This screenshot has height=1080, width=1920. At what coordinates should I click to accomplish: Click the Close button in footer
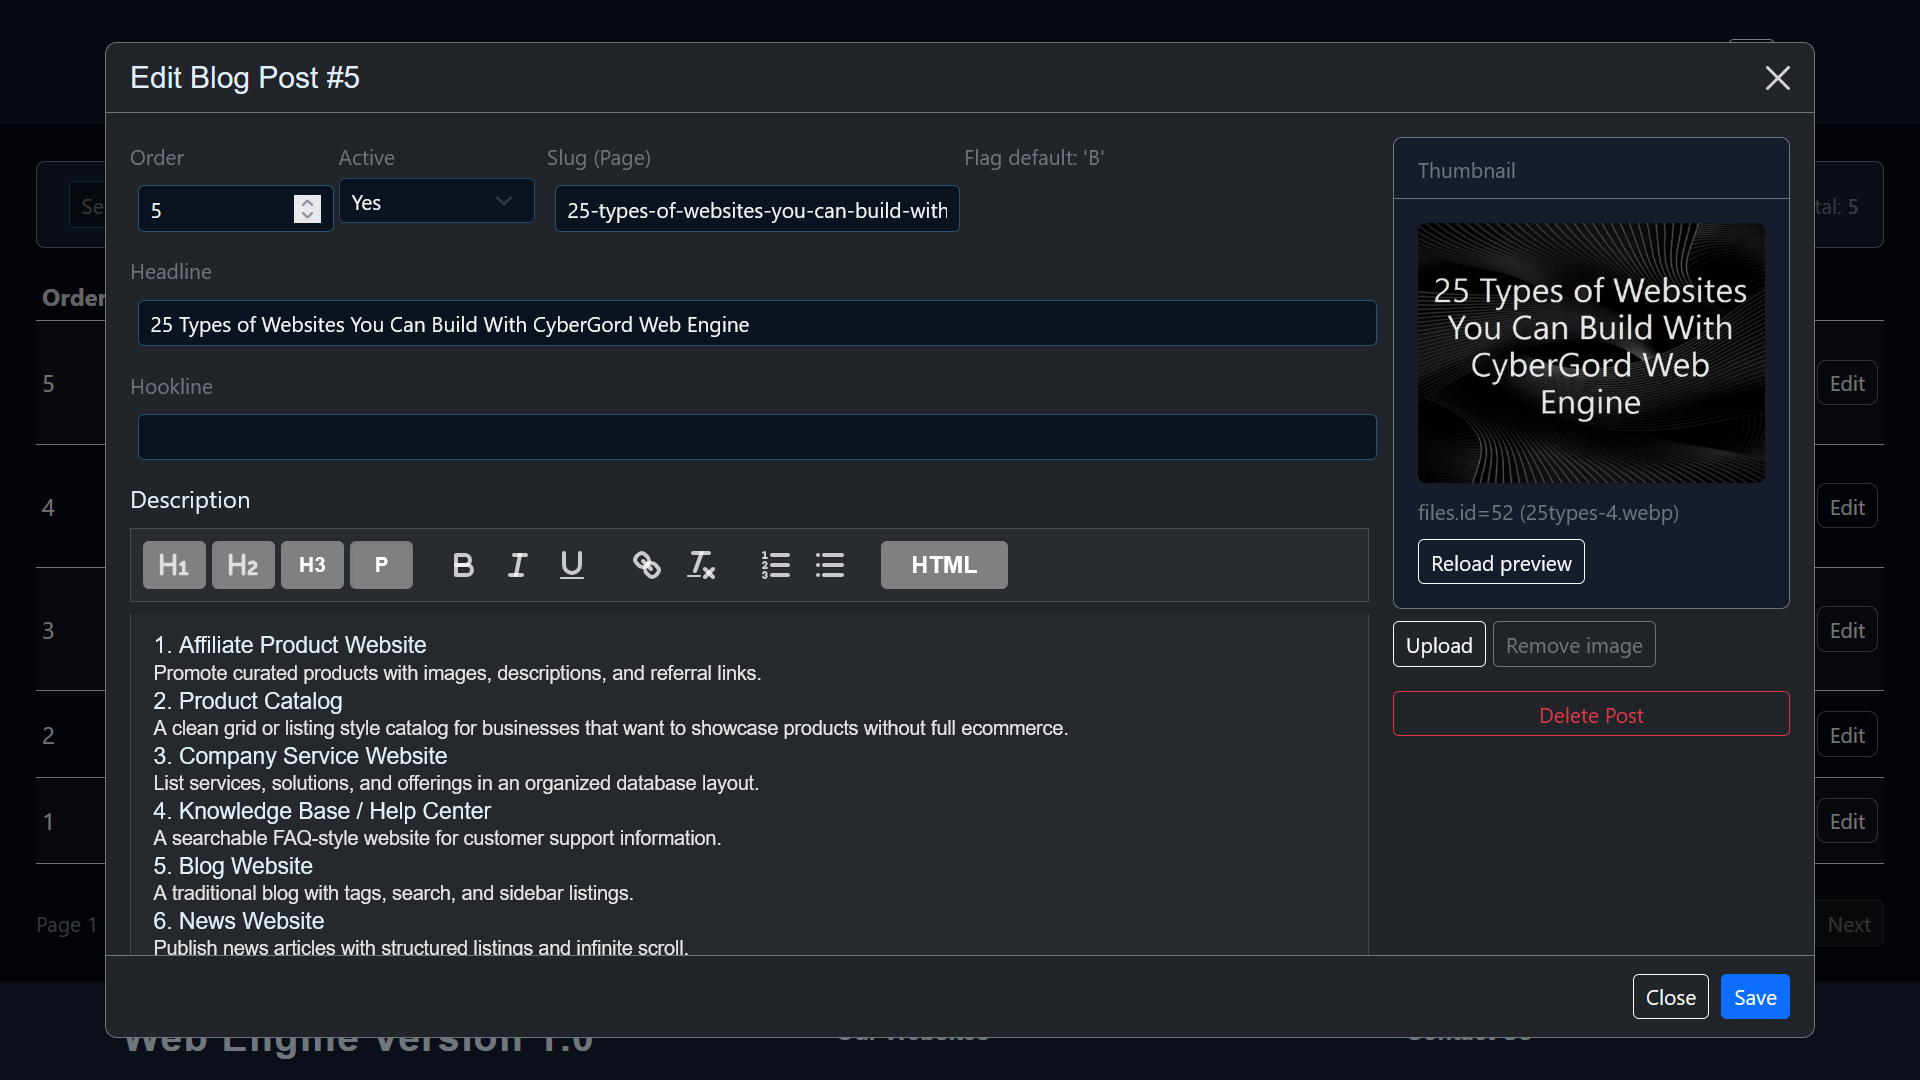click(1670, 997)
